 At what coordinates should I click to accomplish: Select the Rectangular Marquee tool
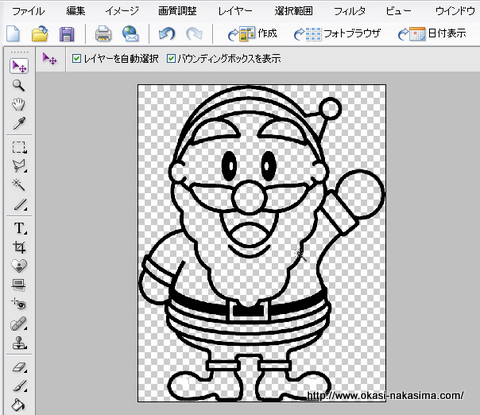[19, 147]
